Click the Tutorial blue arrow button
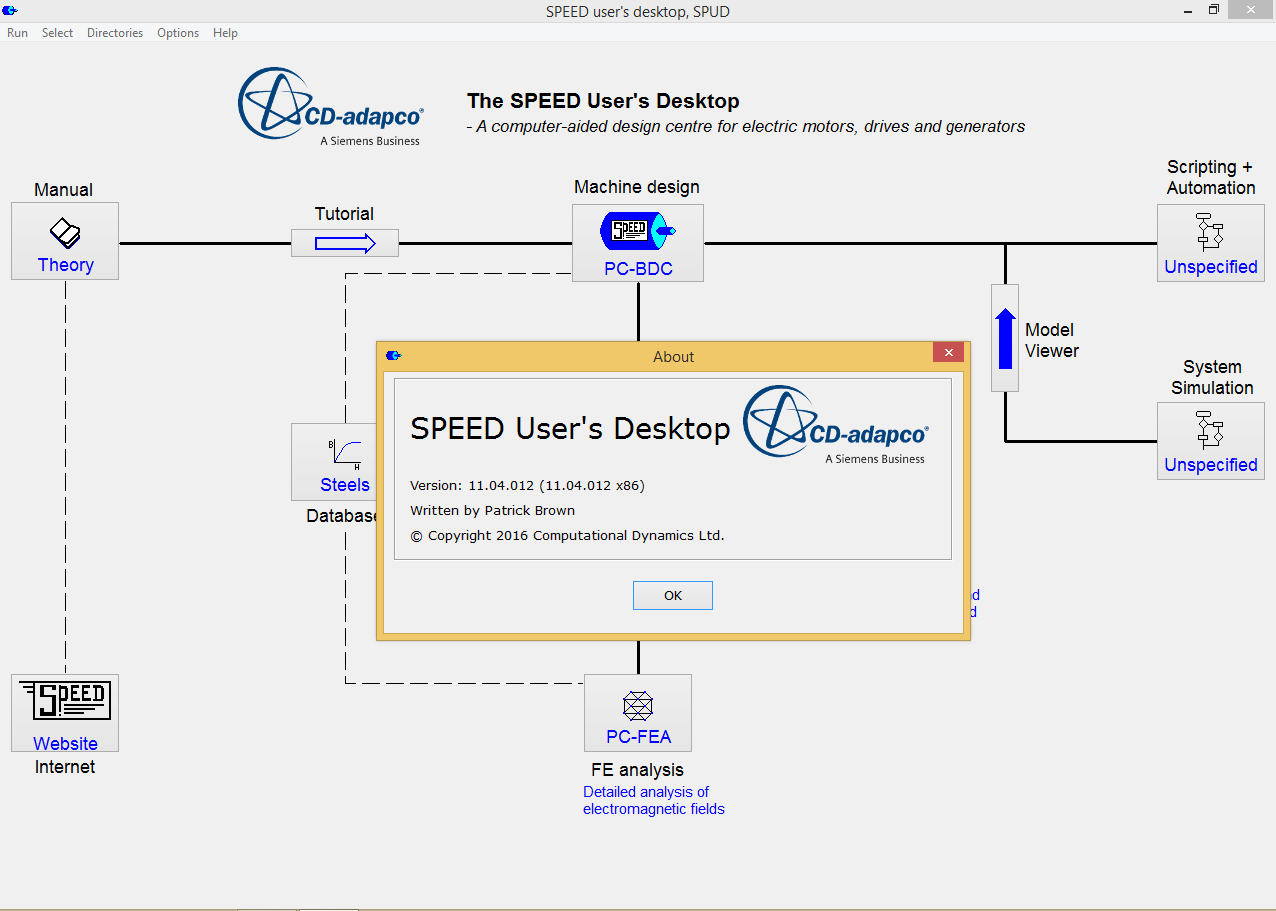The height and width of the screenshot is (911, 1276). point(345,243)
